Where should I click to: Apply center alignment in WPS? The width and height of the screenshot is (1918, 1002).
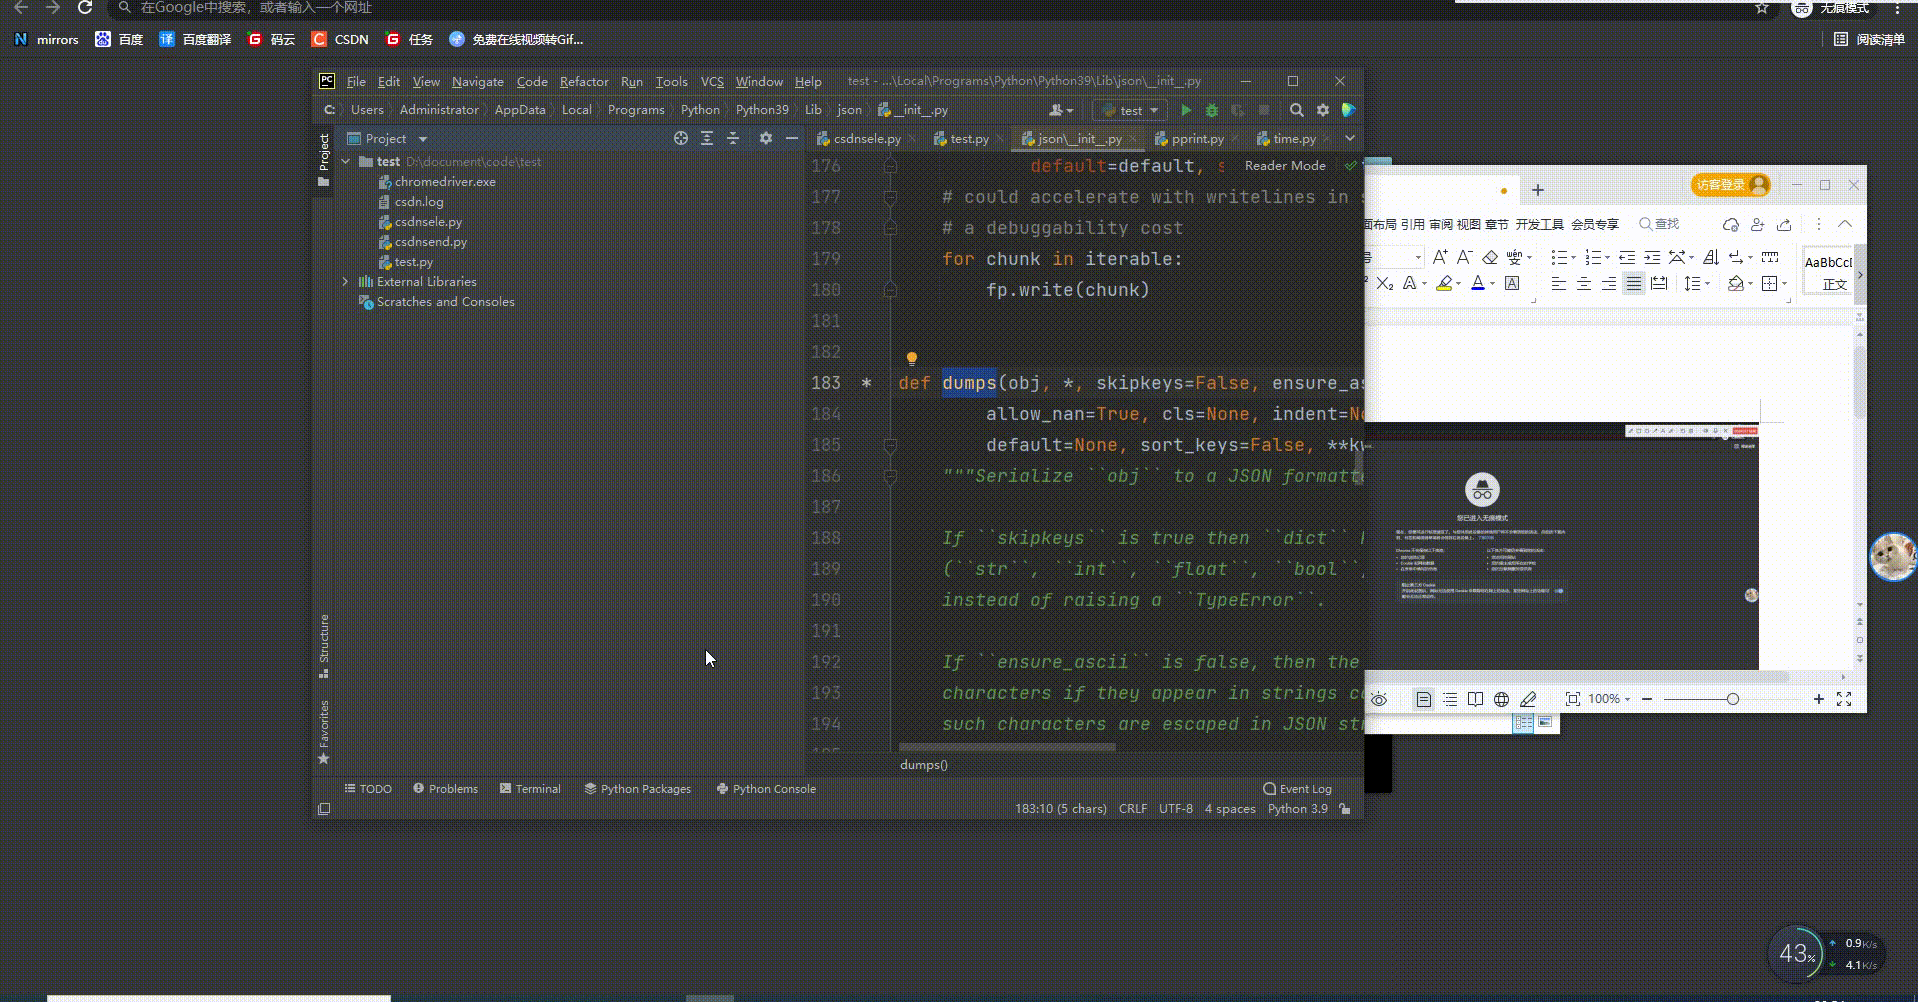coord(1584,284)
